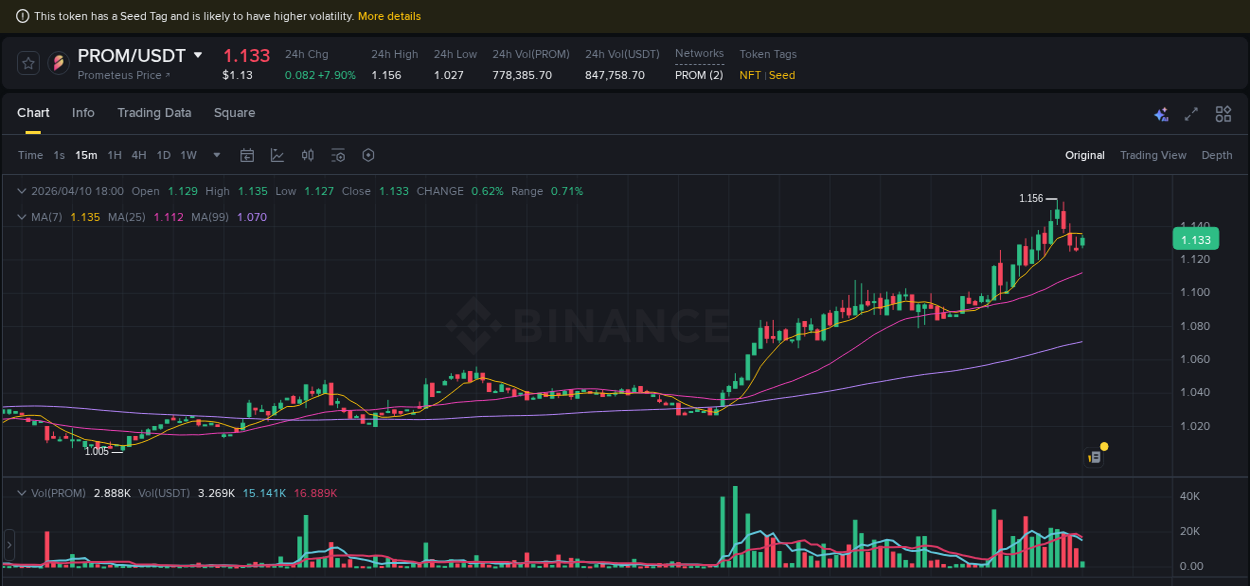Switch chart mode to TradingView
This screenshot has height=586, width=1250.
1153,155
